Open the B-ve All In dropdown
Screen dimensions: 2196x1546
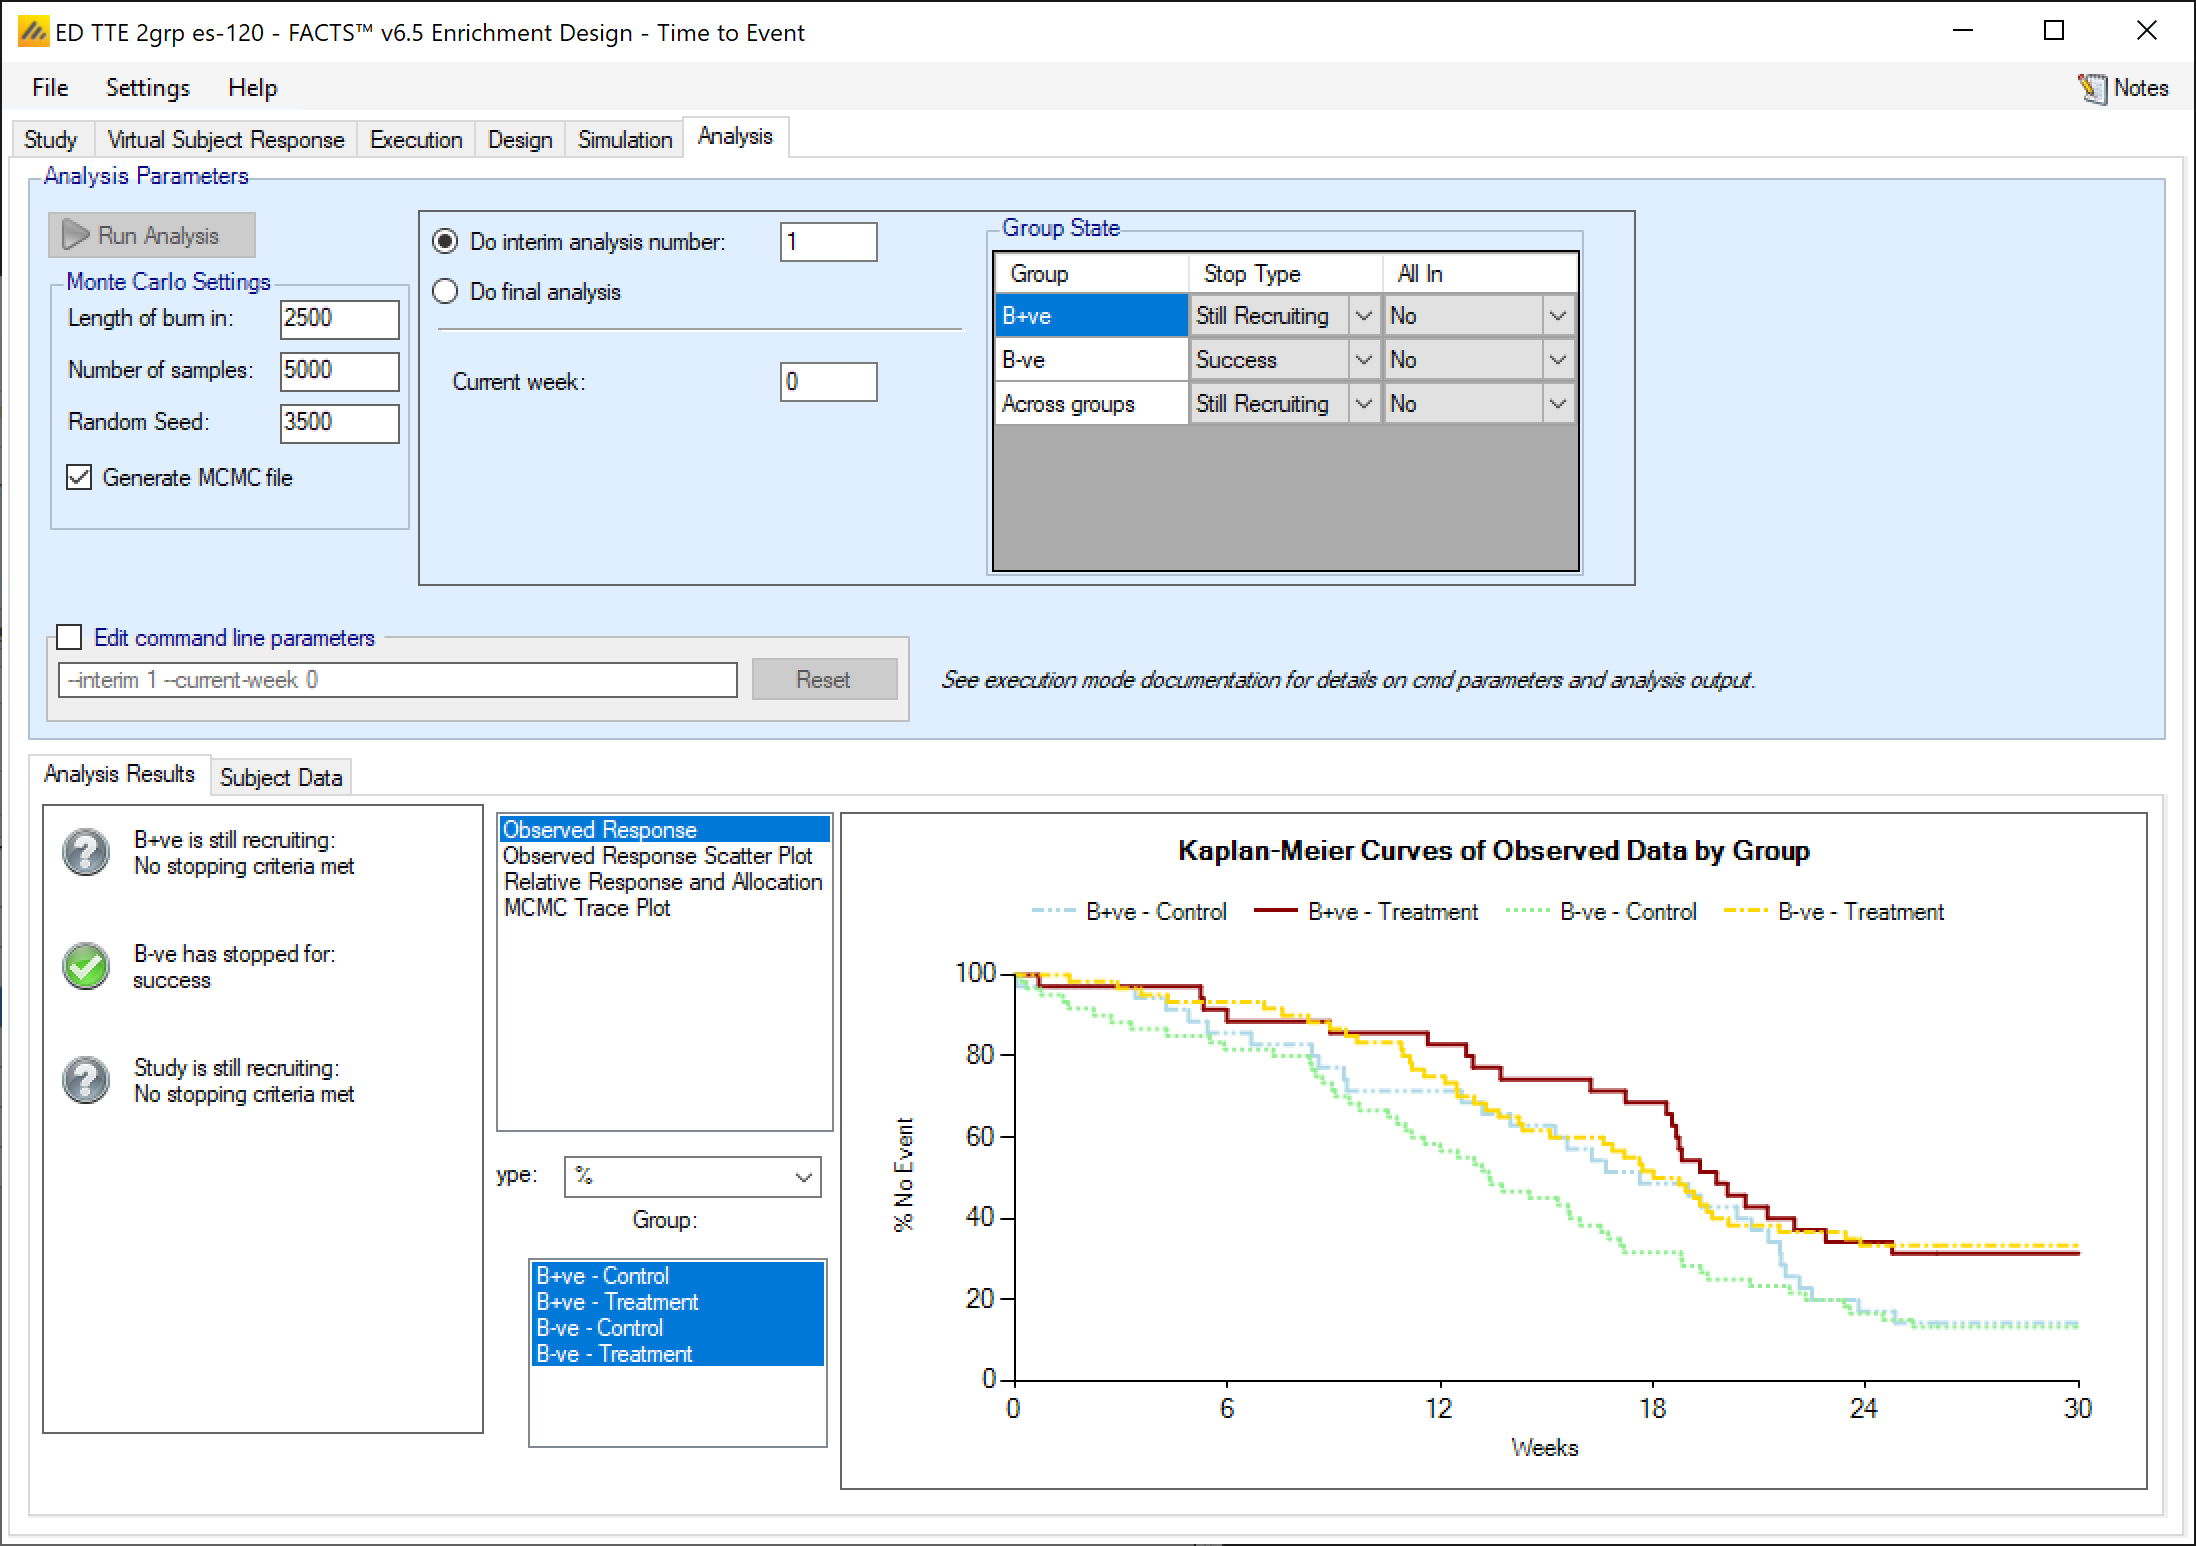[x=1557, y=360]
